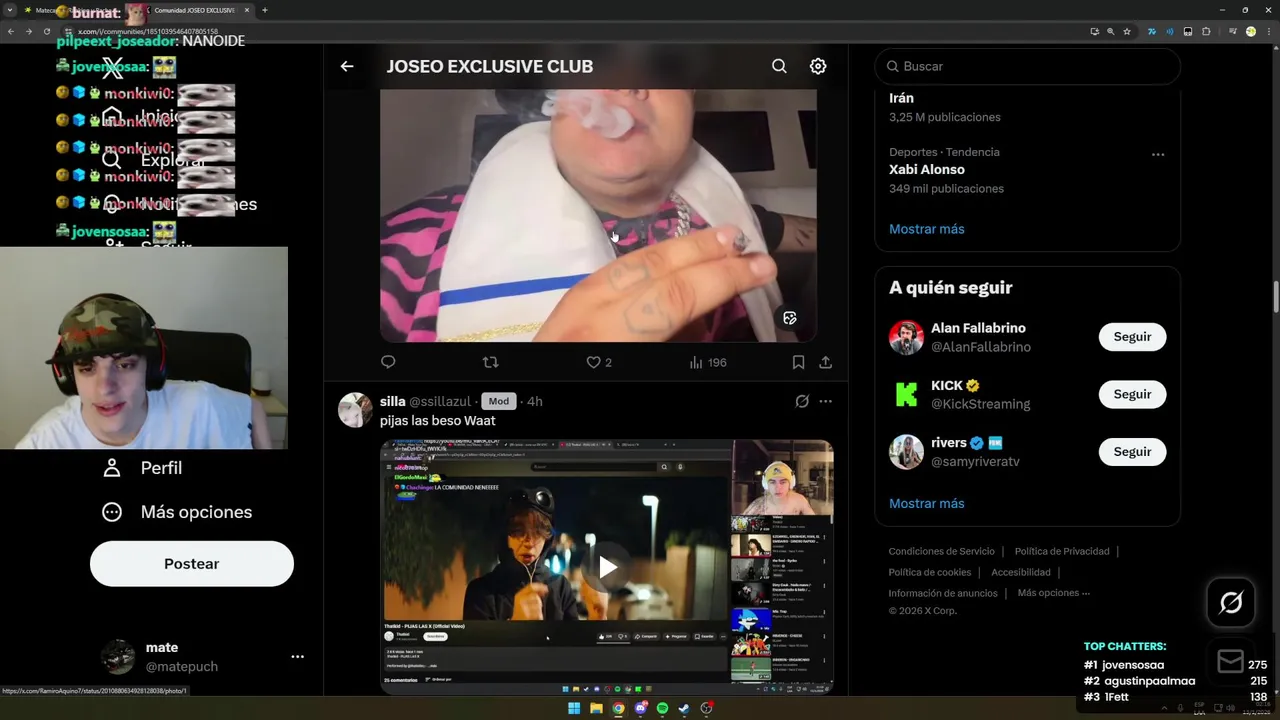
Task: Open the Irán trend
Action: click(901, 98)
